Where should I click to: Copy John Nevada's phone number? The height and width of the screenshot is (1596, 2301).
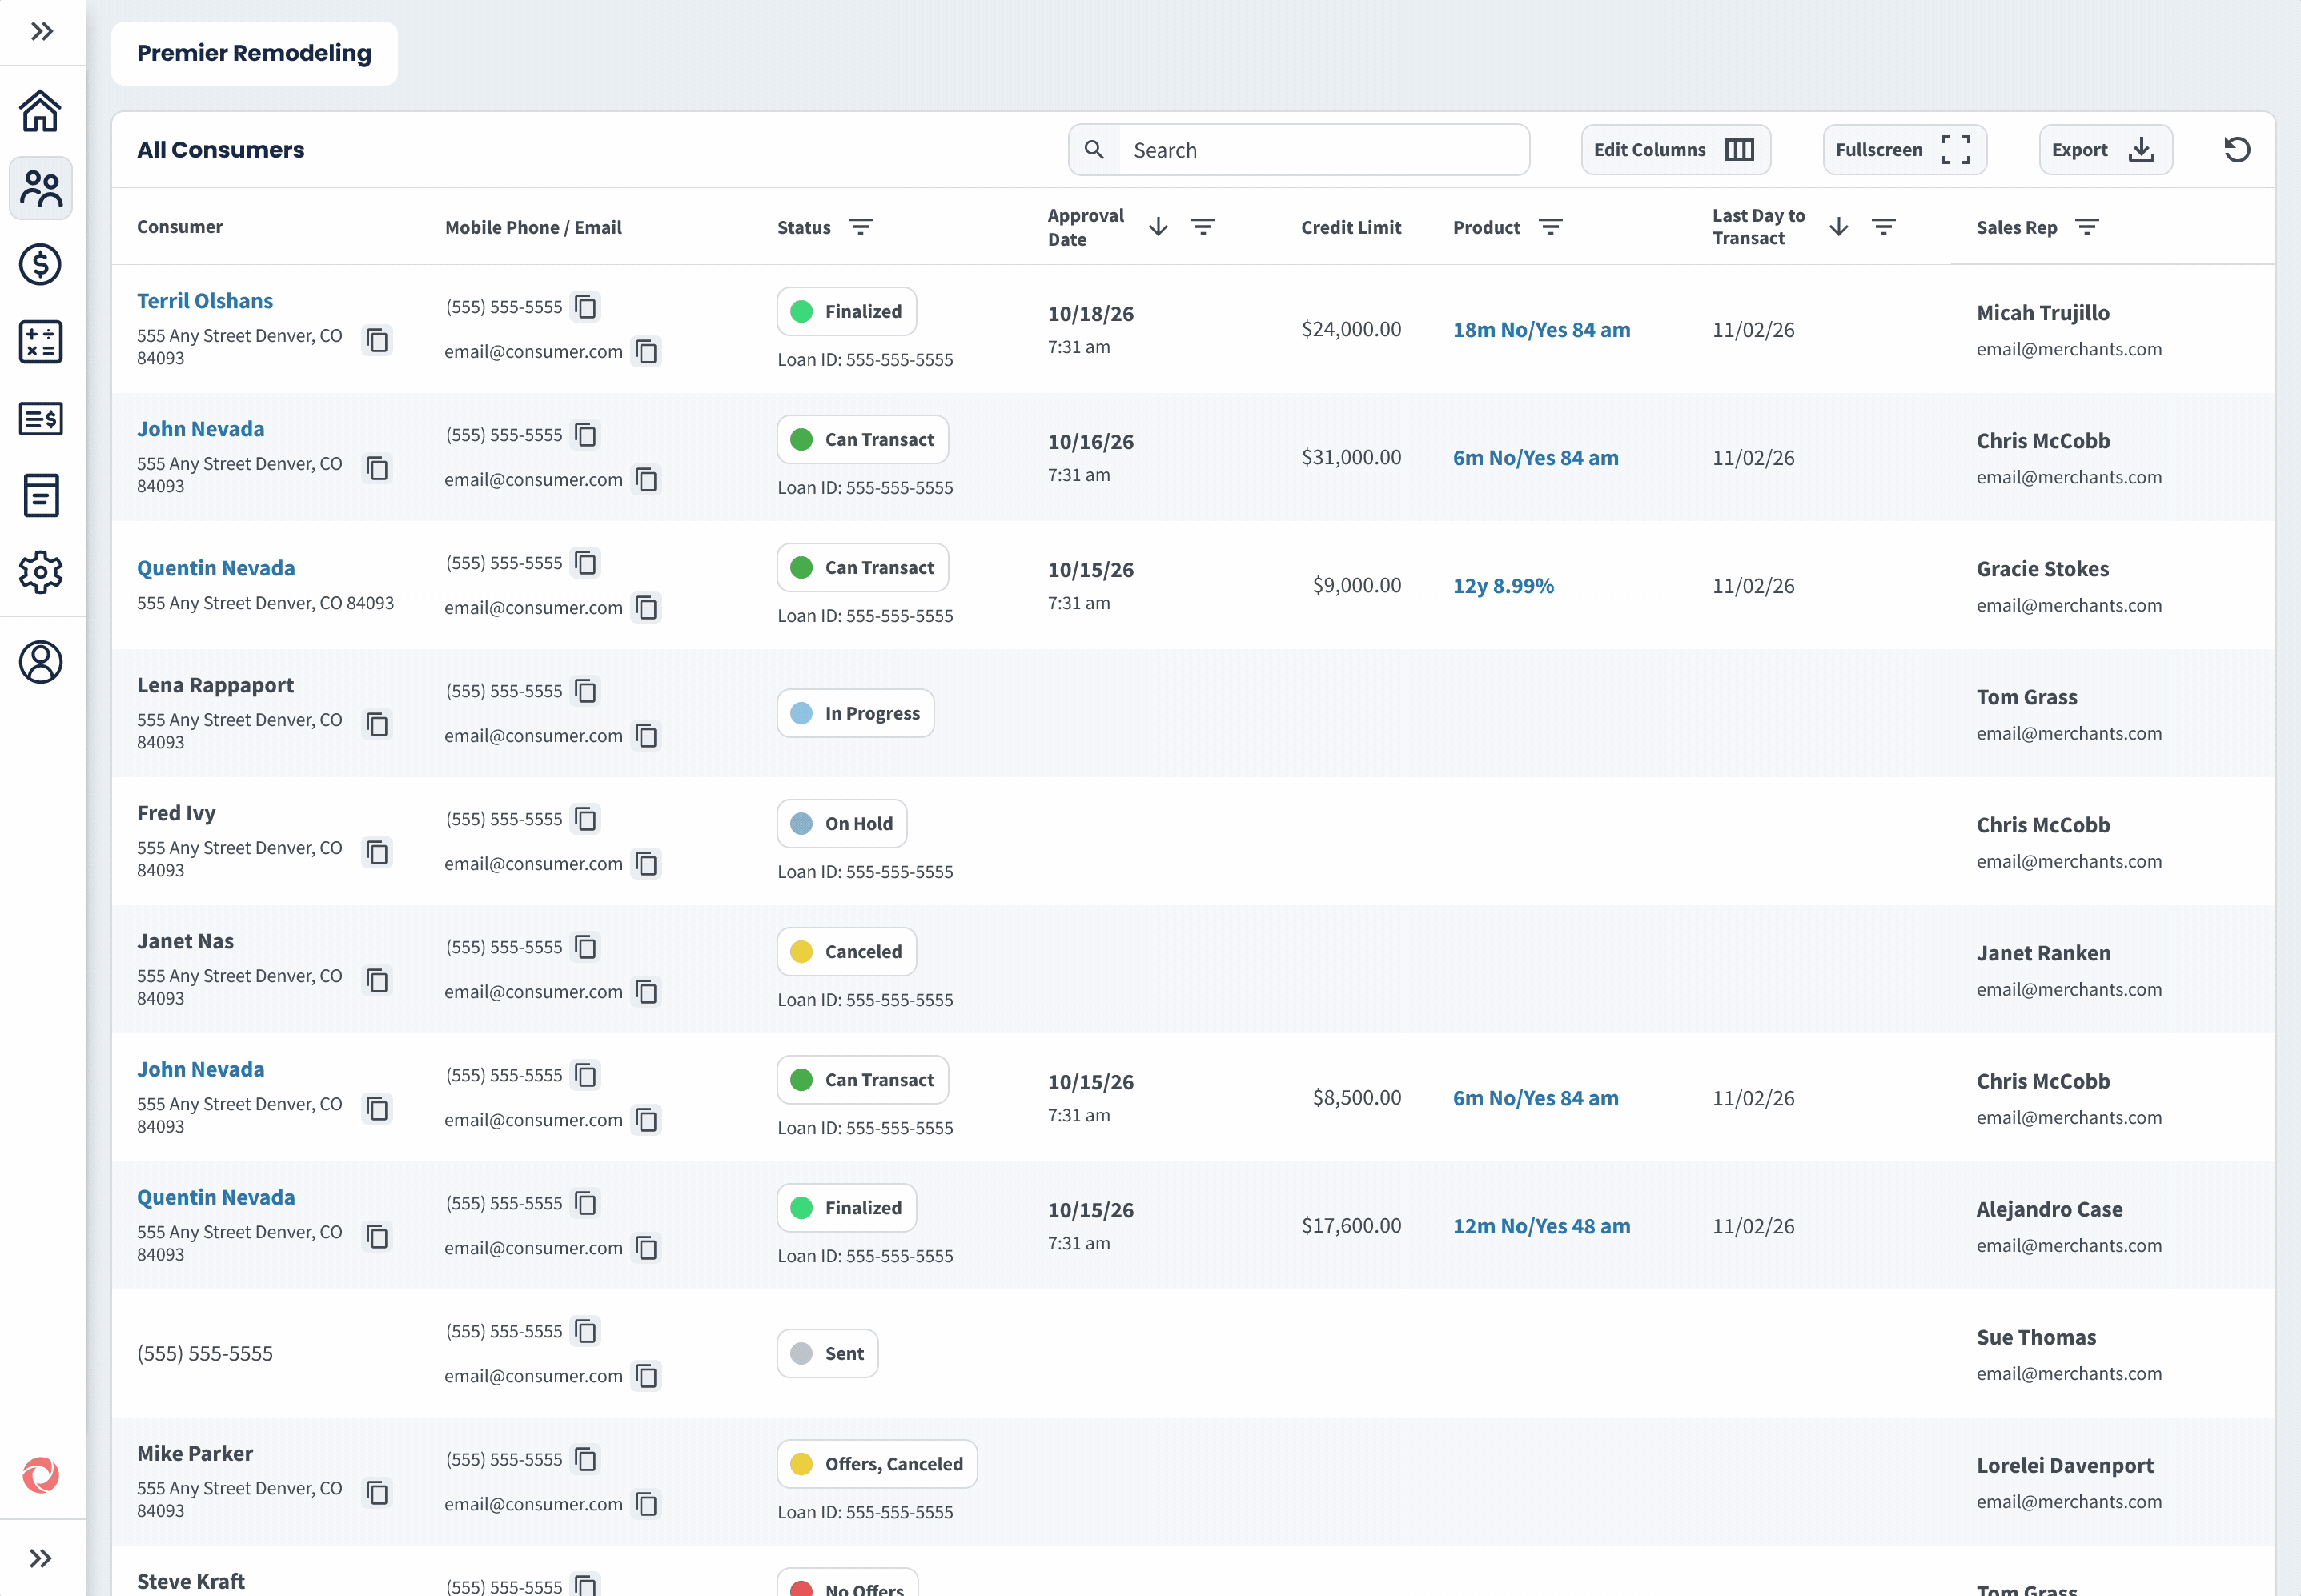click(x=585, y=435)
